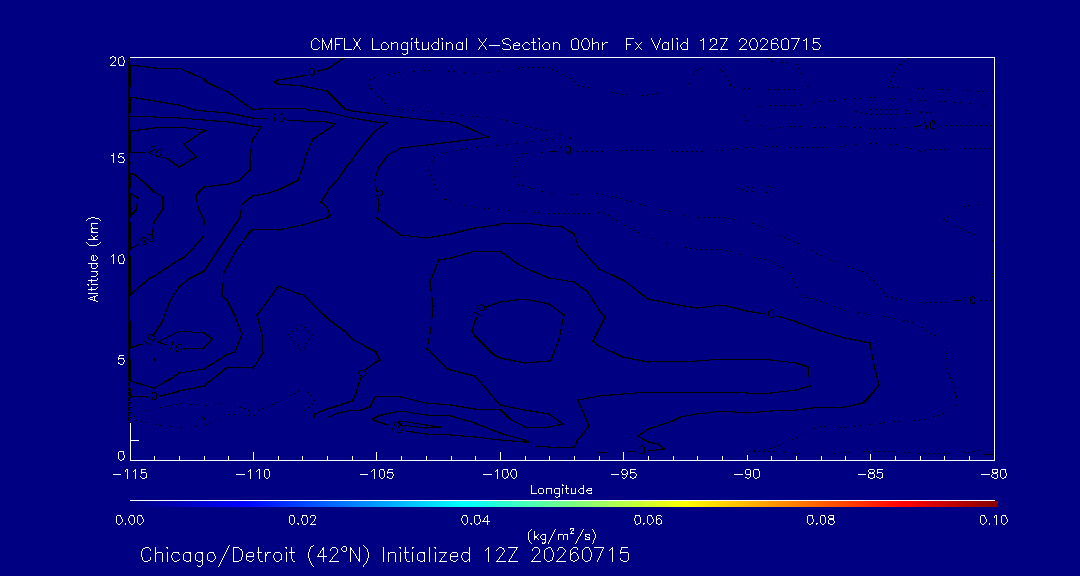Select the 10 contour label near the top-left
This screenshot has height=576, width=1080.
tap(278, 118)
